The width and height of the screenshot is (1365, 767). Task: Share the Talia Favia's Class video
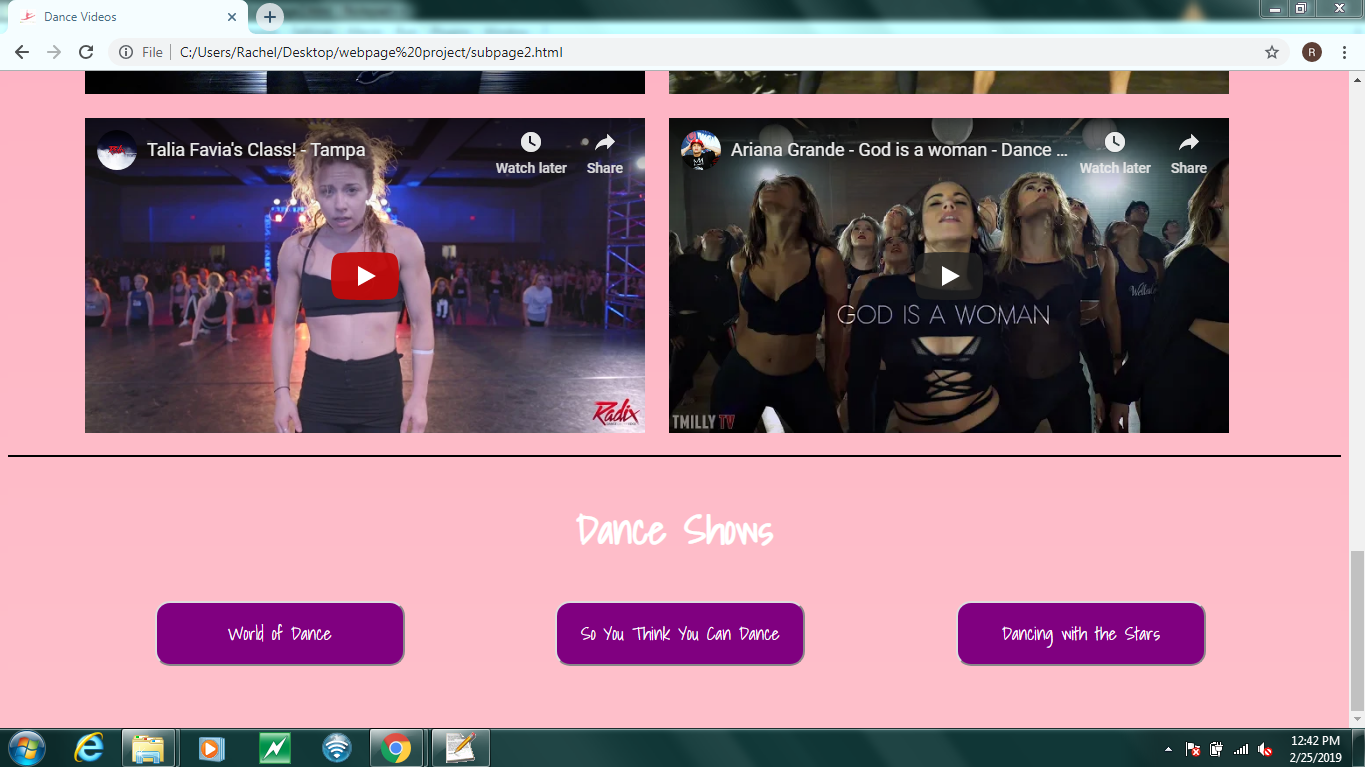(x=605, y=153)
